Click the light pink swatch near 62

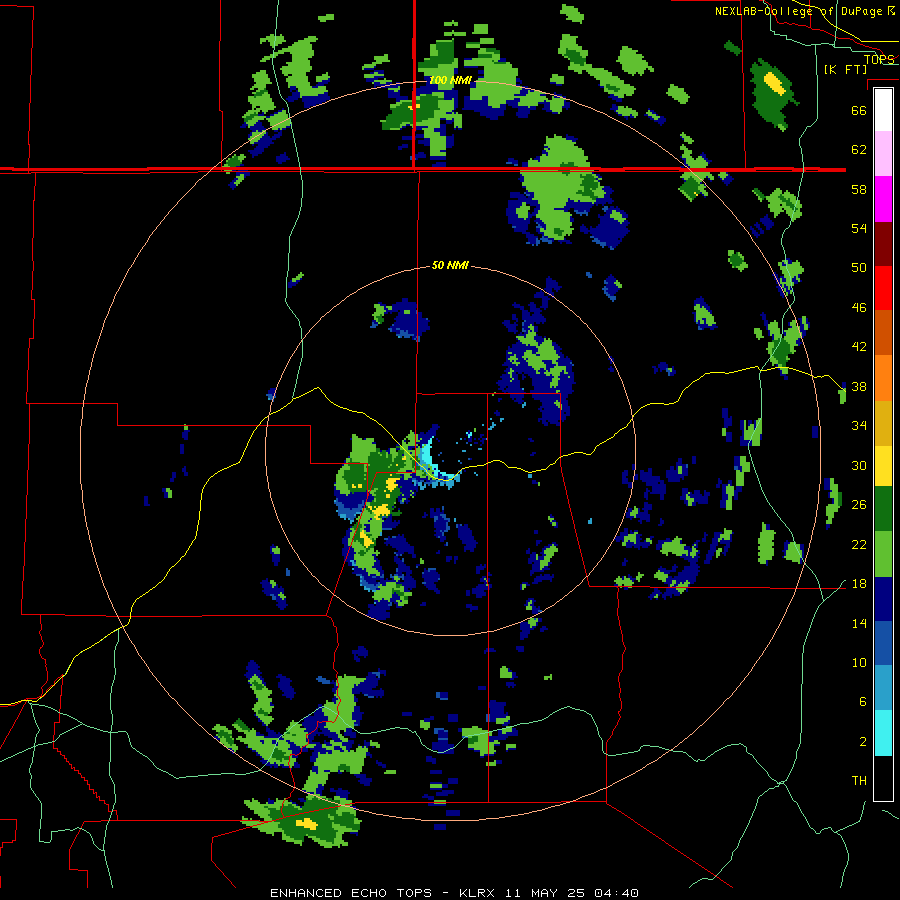pos(883,153)
